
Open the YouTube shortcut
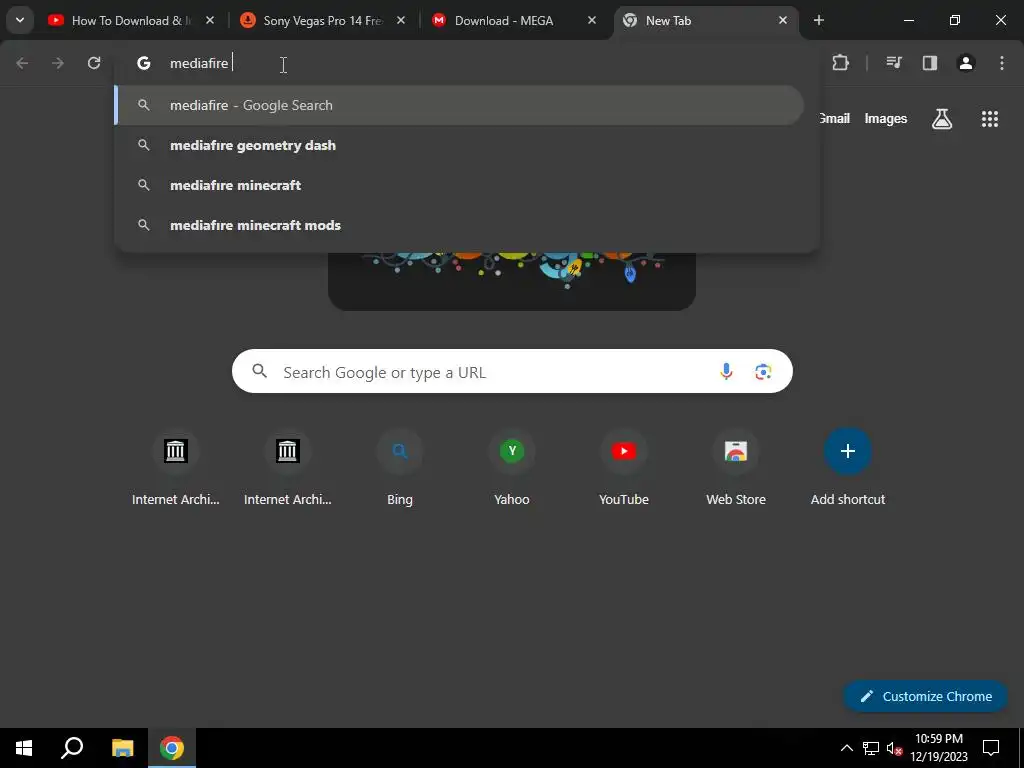624,468
